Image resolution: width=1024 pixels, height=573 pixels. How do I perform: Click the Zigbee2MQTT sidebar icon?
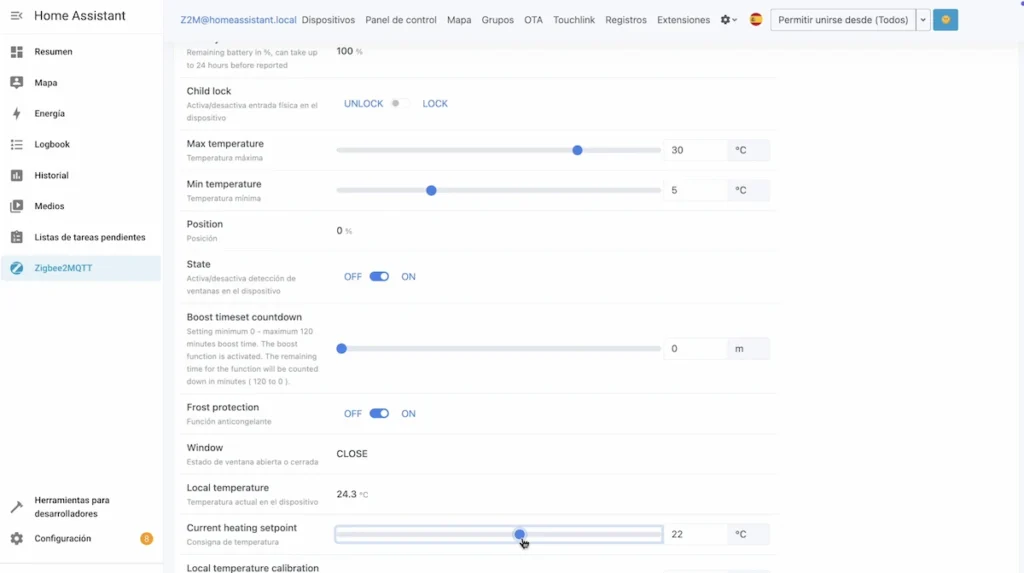[16, 268]
